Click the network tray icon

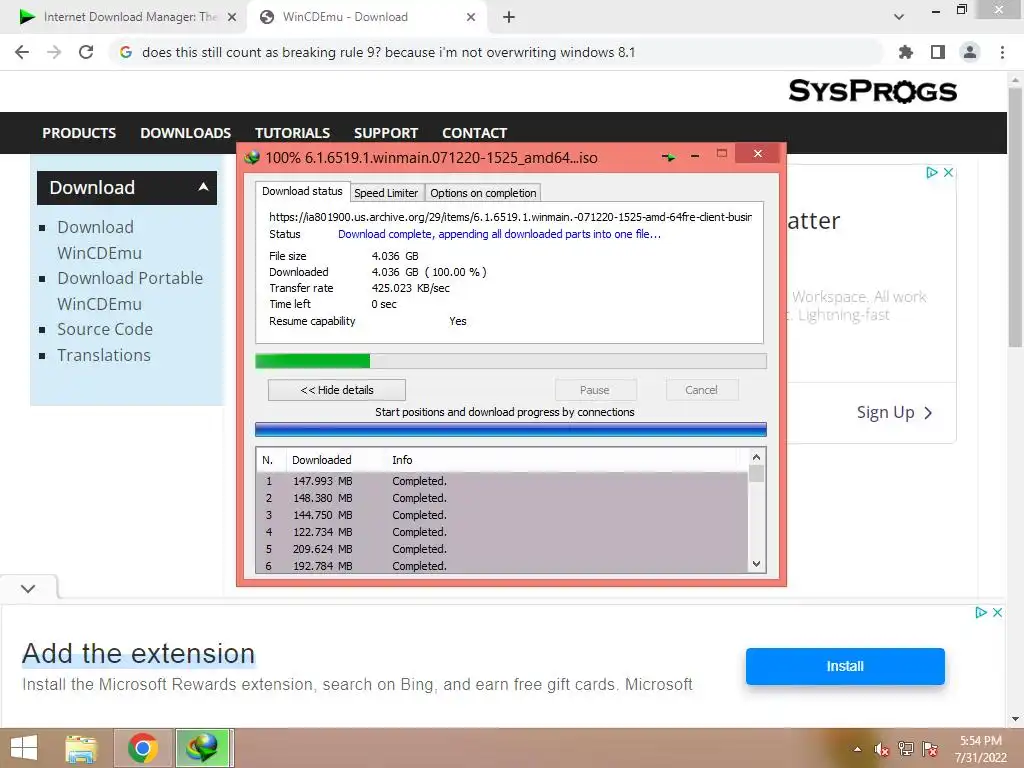tap(906, 749)
